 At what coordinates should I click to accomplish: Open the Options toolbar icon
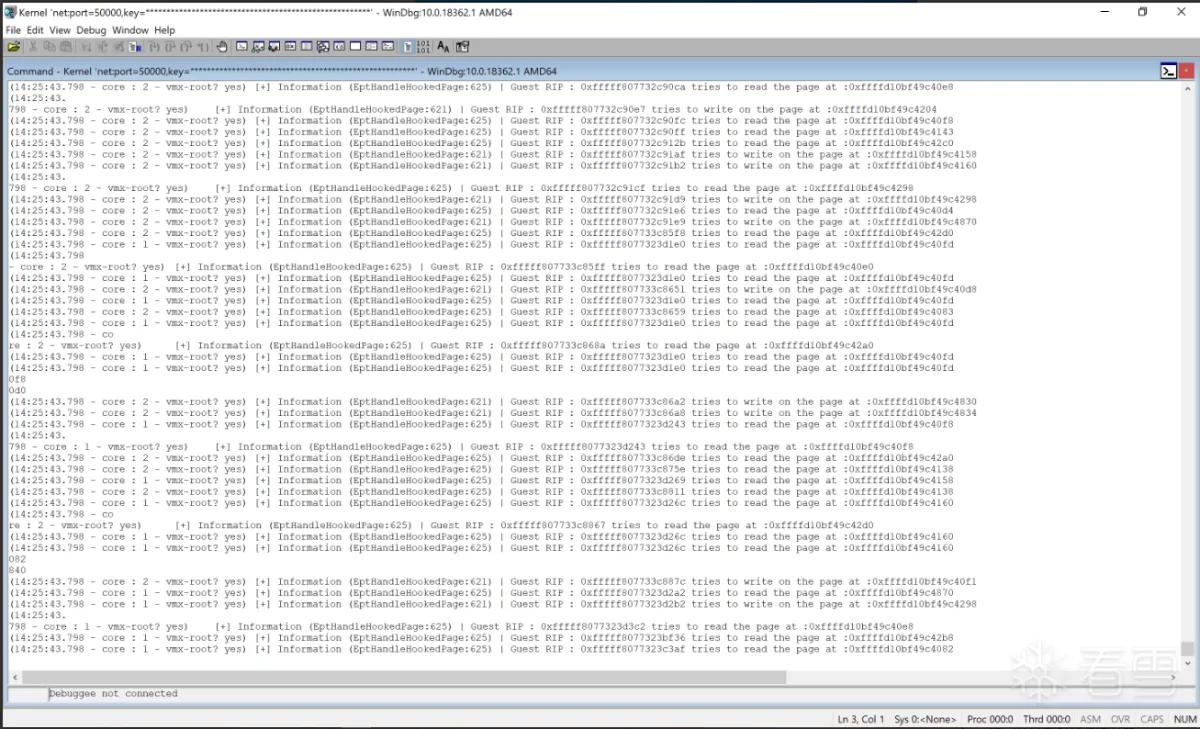click(462, 47)
